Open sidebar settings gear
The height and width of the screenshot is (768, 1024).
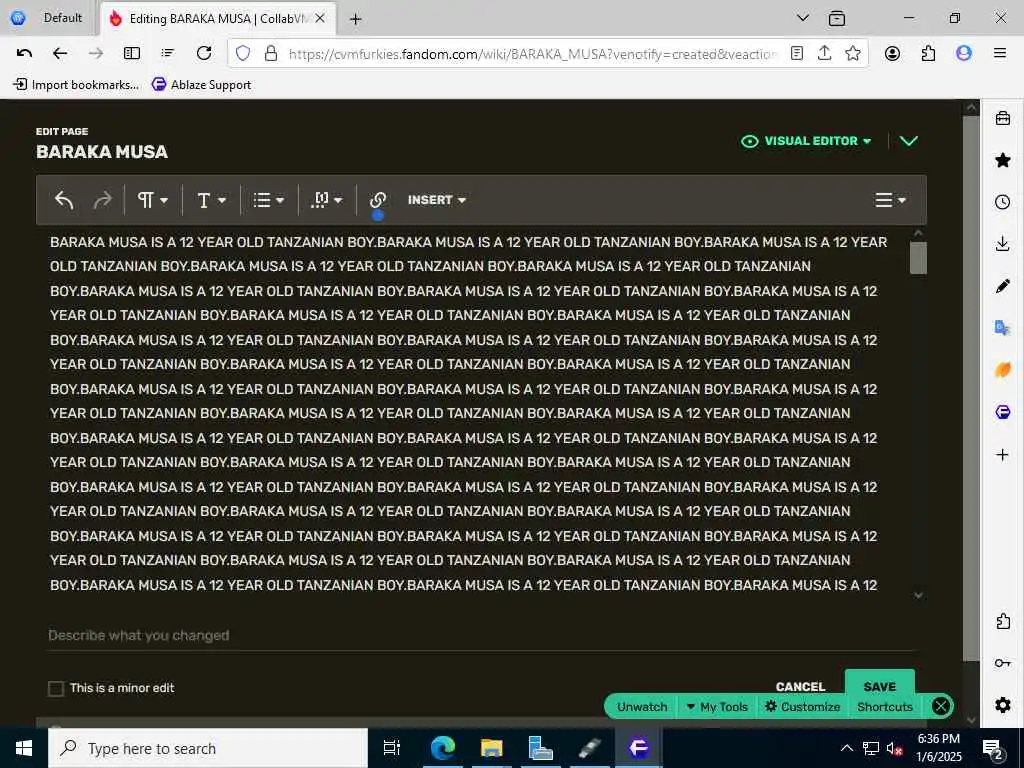1002,705
